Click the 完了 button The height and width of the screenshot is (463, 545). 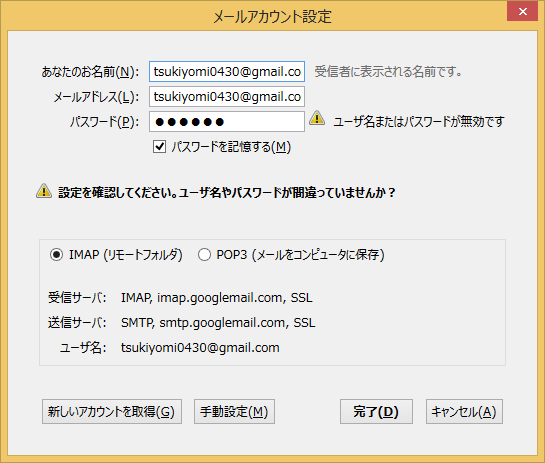[x=376, y=412]
